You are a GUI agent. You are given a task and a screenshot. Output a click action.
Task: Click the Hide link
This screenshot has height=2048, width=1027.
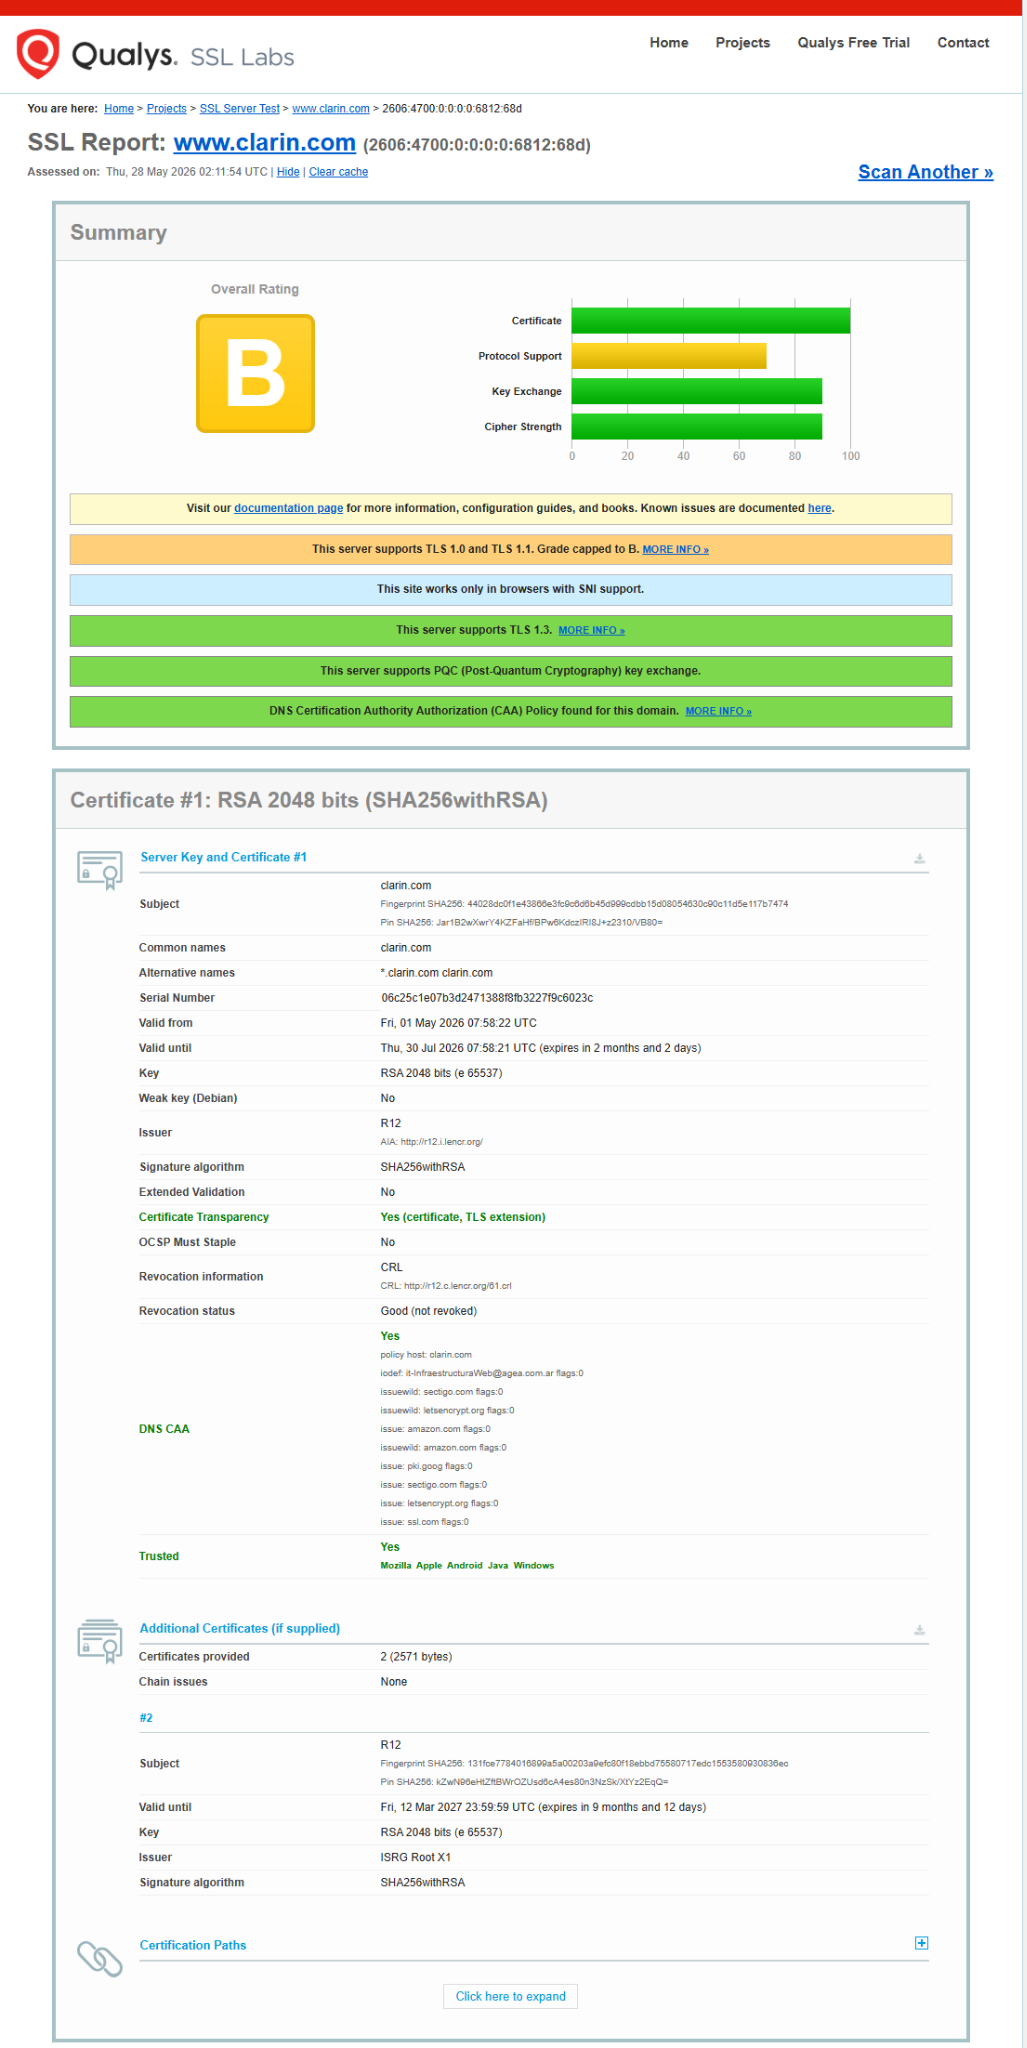[288, 172]
